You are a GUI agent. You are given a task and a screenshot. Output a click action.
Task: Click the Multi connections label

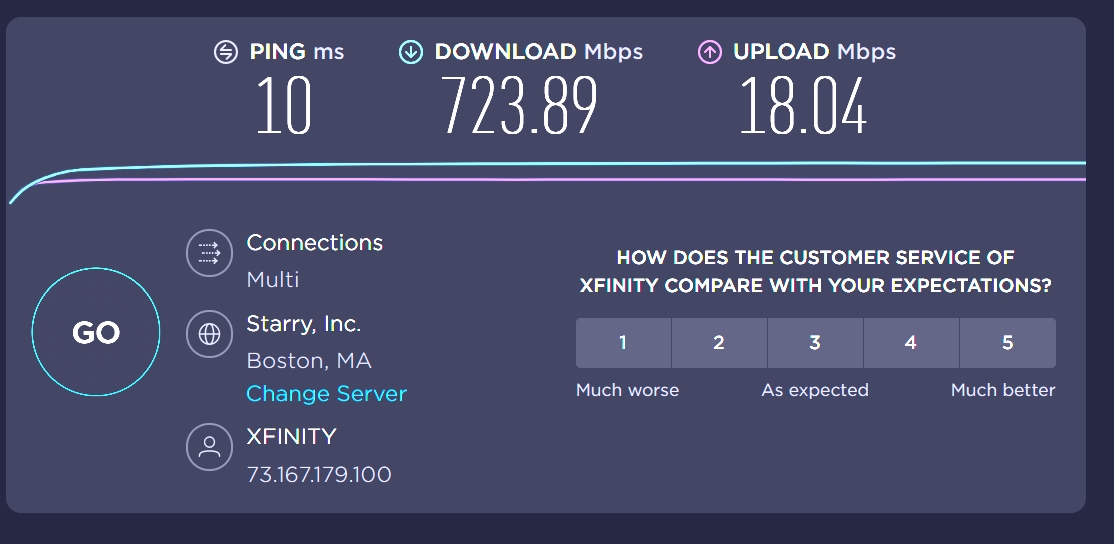tap(273, 279)
